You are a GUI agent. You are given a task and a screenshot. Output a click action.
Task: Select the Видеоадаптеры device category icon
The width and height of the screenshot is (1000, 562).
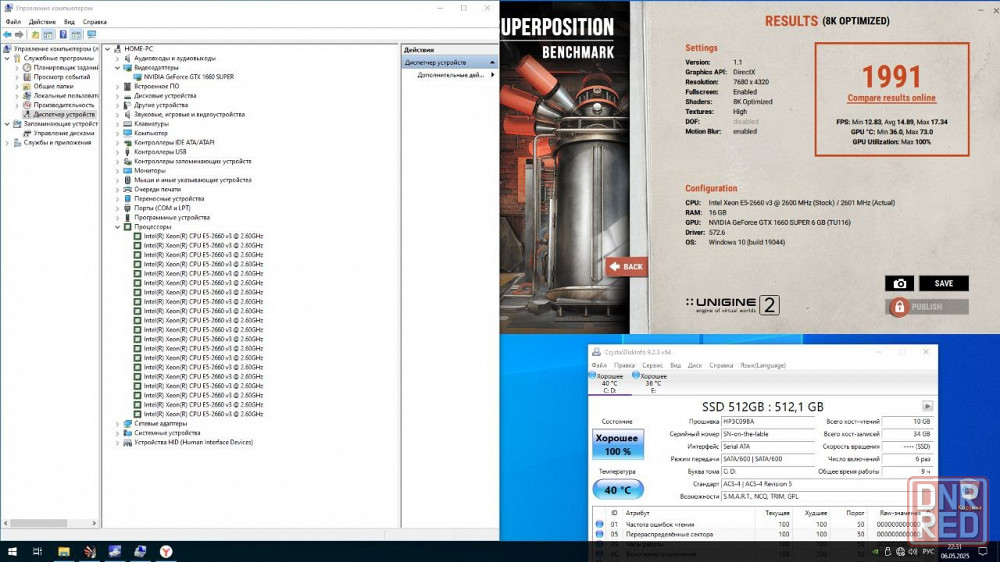click(x=128, y=67)
